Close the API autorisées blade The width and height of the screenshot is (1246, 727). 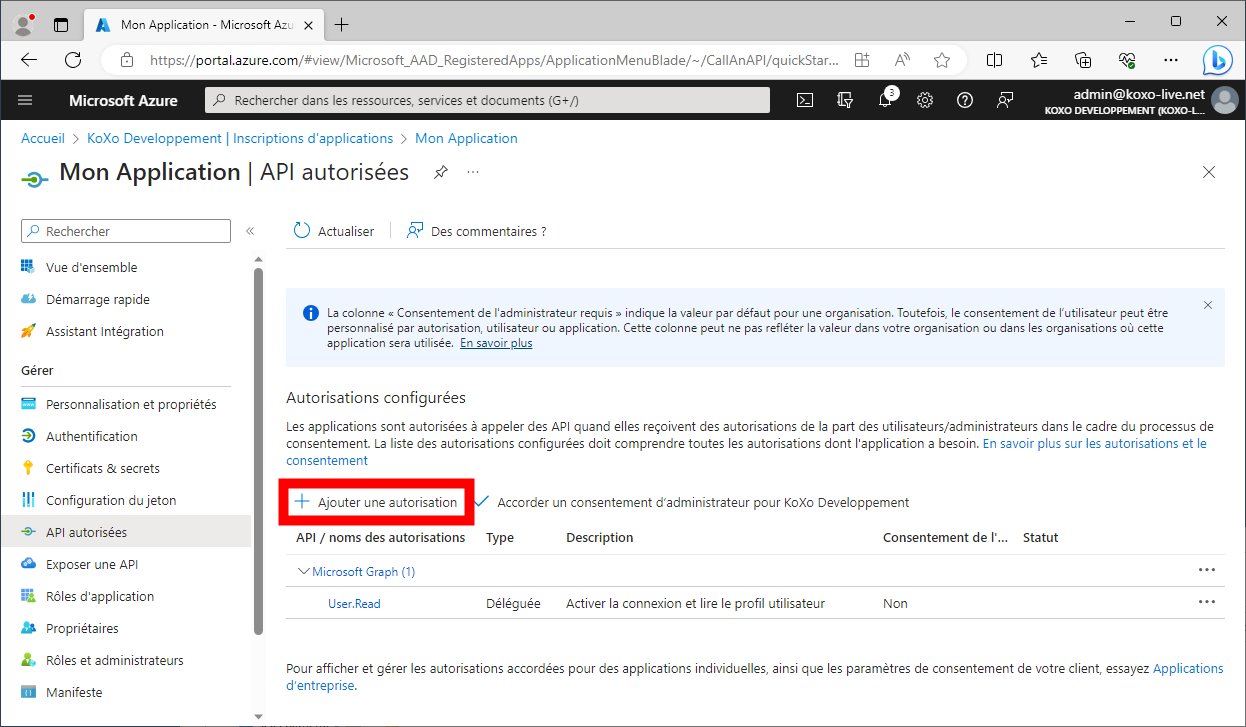coord(1209,172)
